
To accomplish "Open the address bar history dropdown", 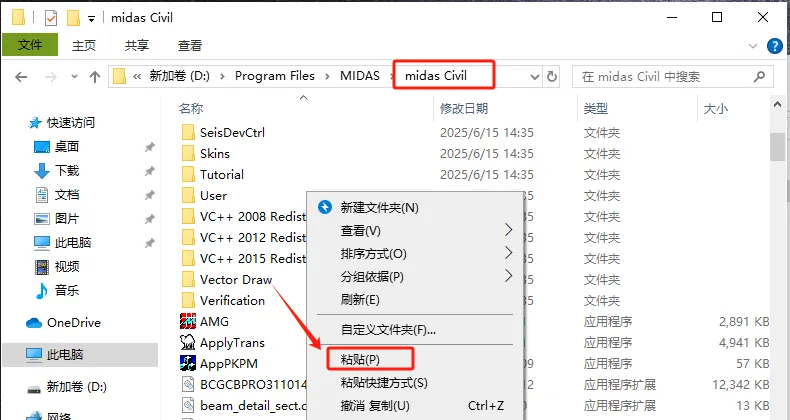I will pos(535,77).
